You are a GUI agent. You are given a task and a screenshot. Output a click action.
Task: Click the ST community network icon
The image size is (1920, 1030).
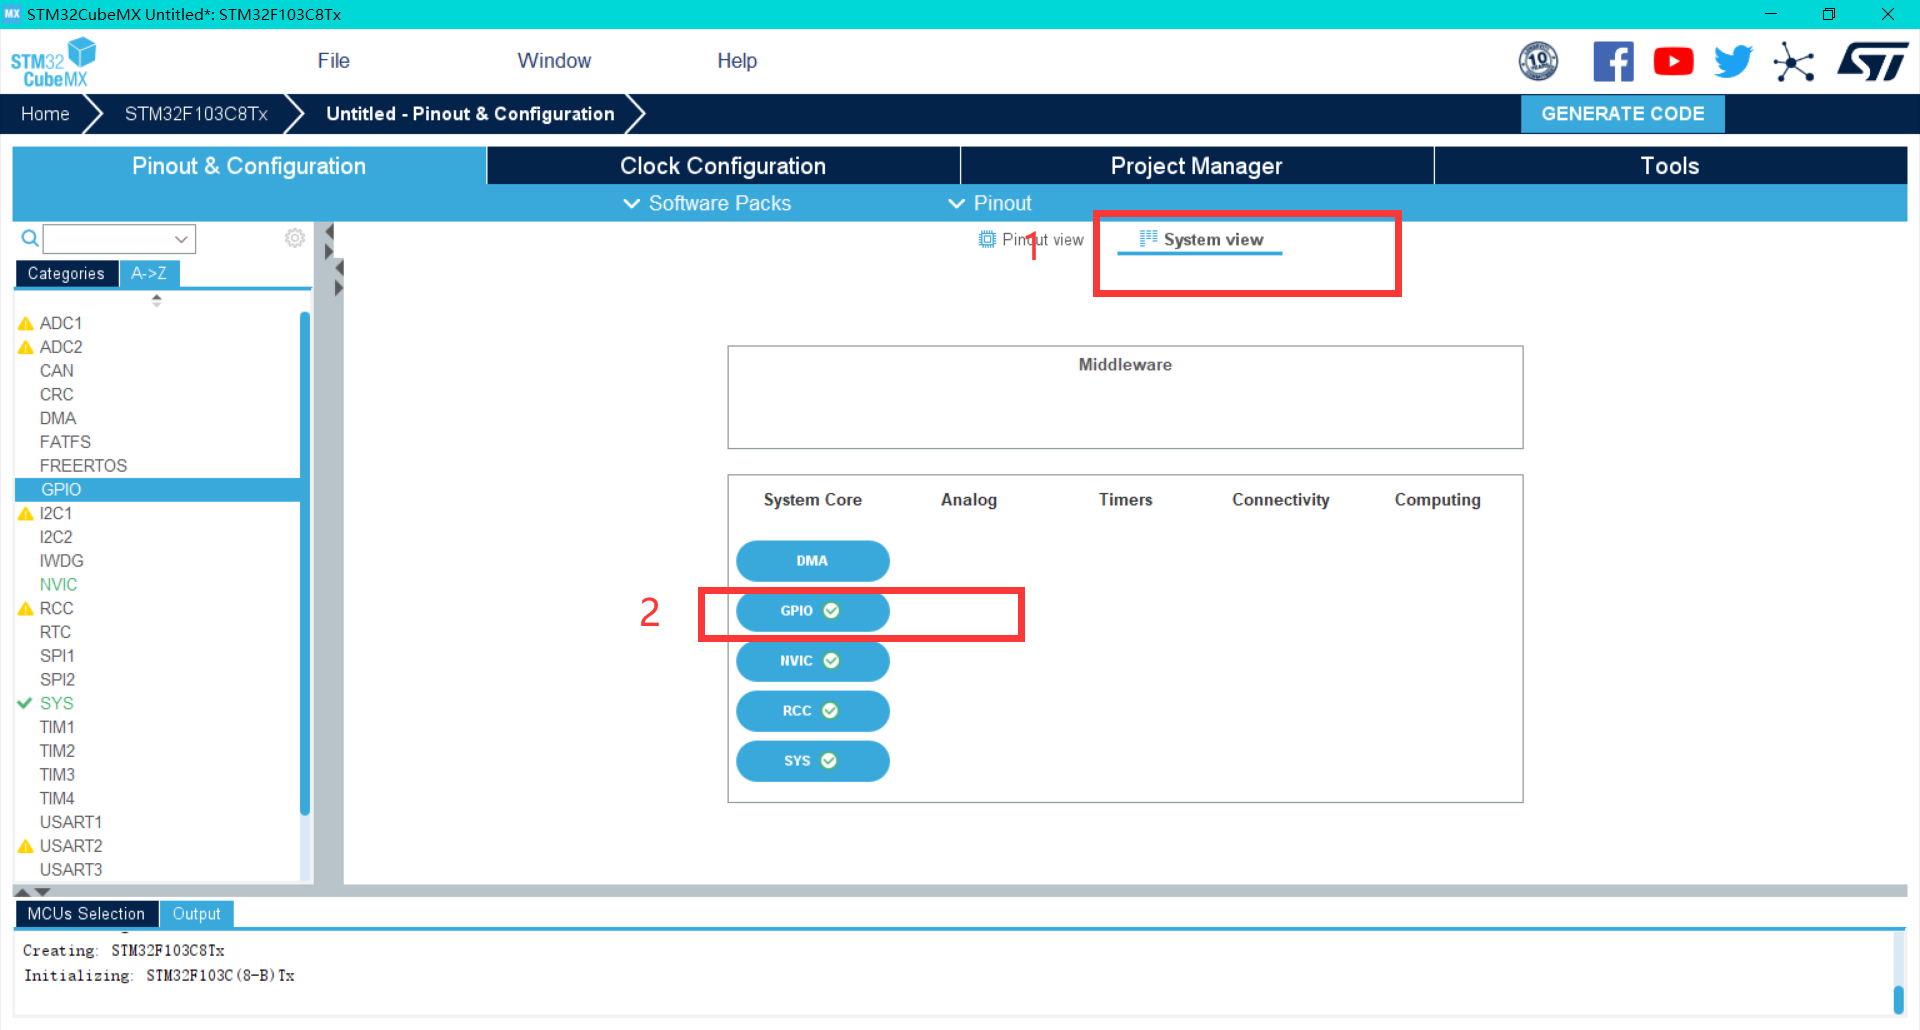click(1793, 62)
